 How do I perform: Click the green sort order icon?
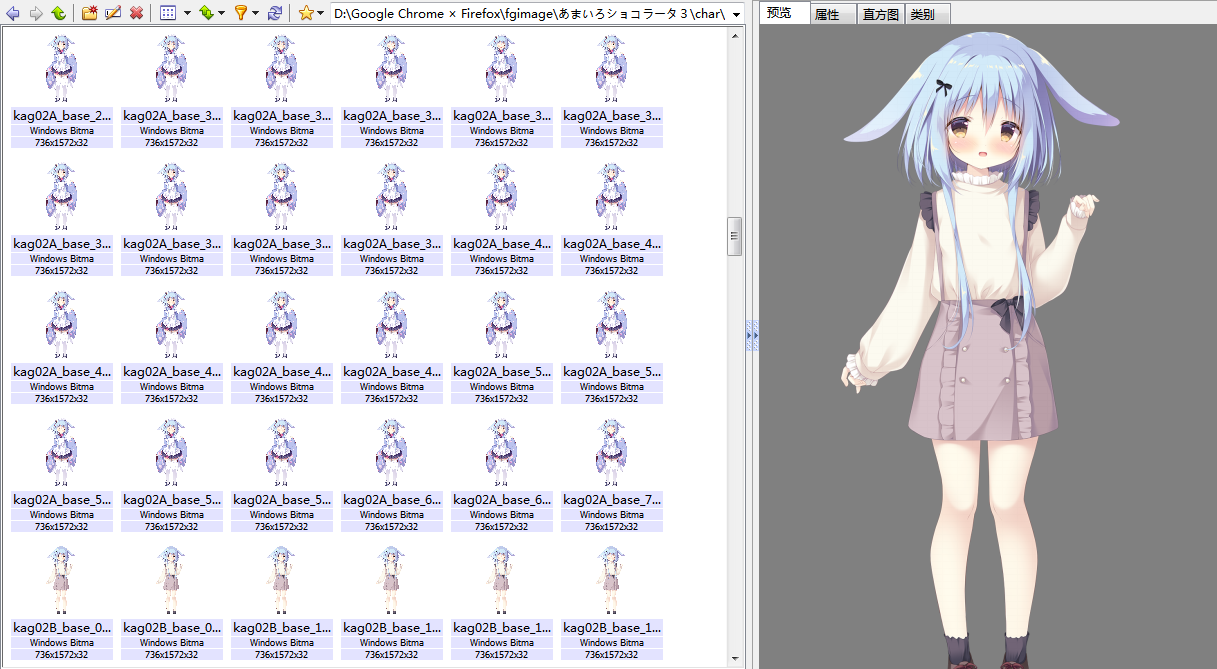(205, 13)
